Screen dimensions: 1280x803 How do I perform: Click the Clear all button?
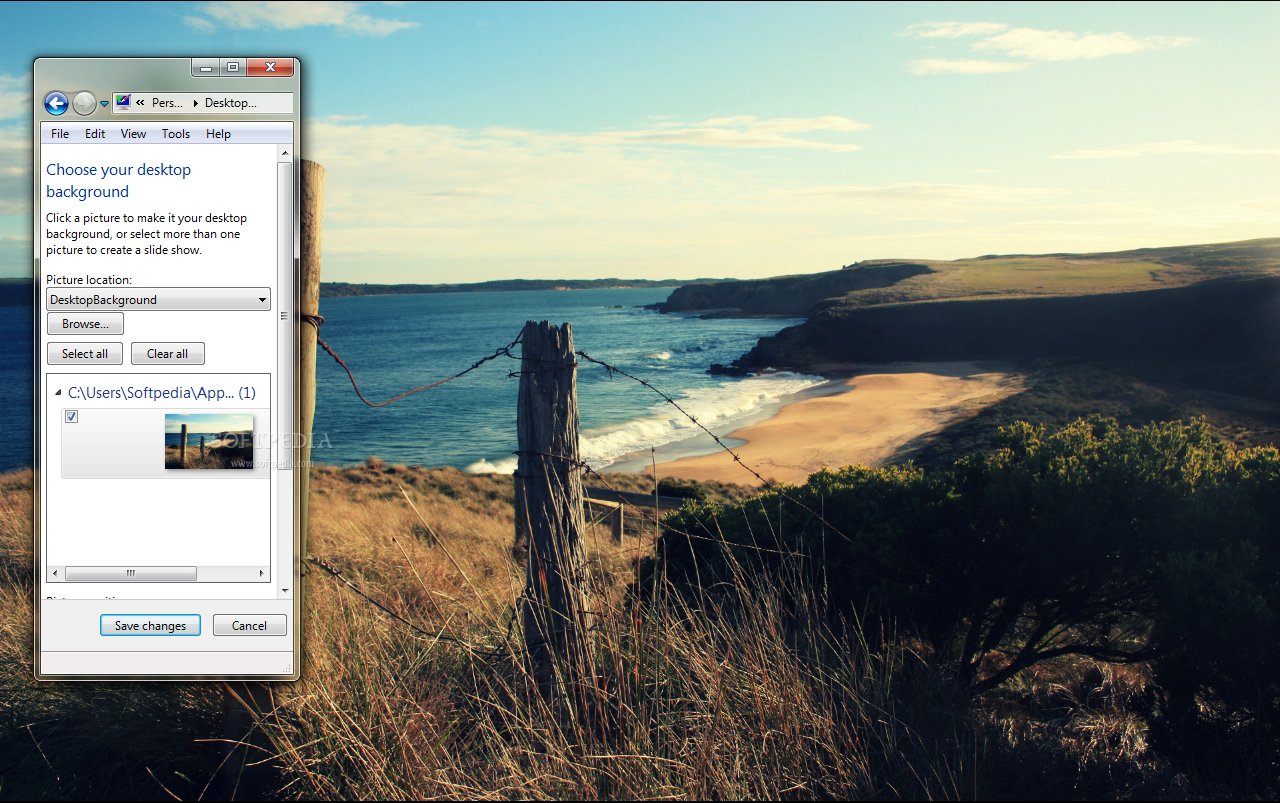pos(167,354)
